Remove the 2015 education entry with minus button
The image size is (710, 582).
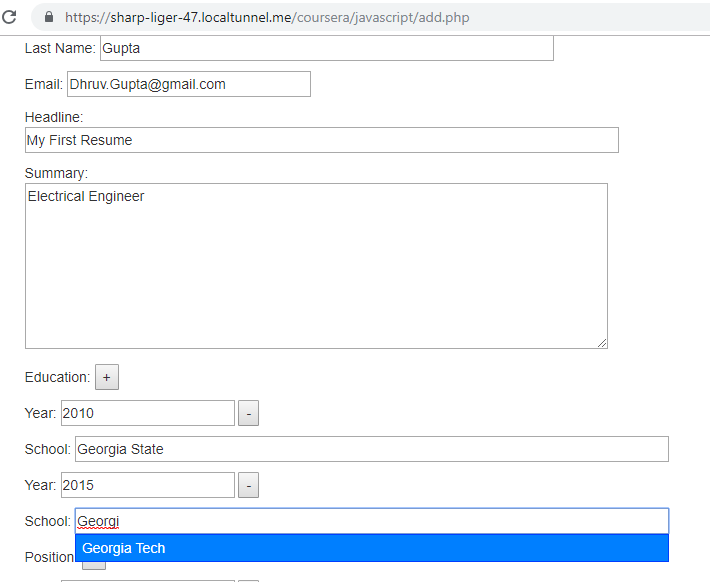[249, 485]
